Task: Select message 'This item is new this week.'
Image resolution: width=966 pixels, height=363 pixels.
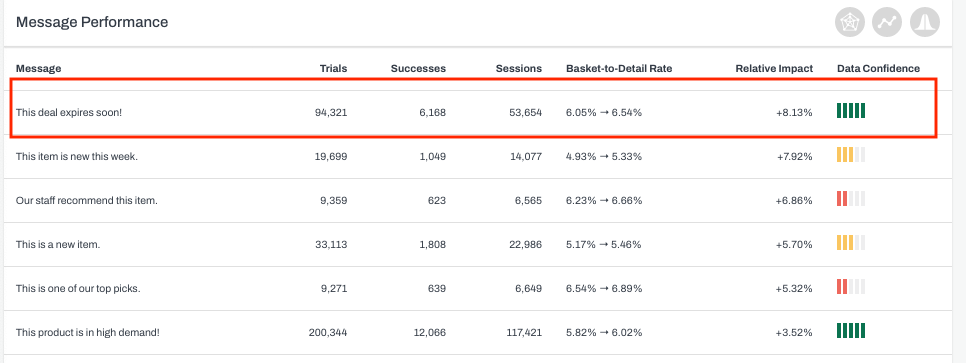Action: tap(77, 157)
